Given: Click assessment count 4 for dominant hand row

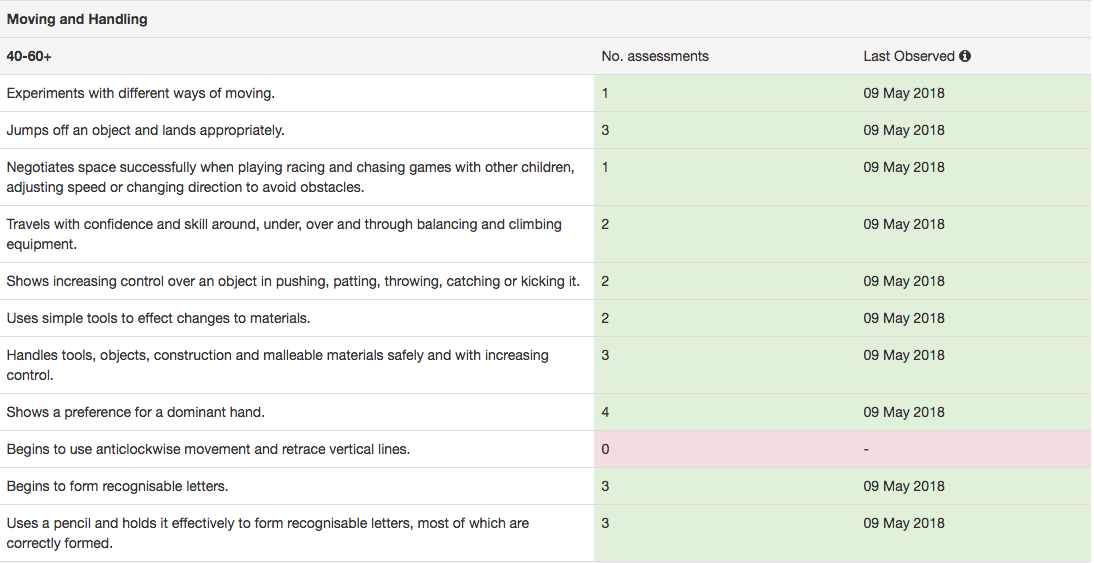Looking at the screenshot, I should pos(605,412).
